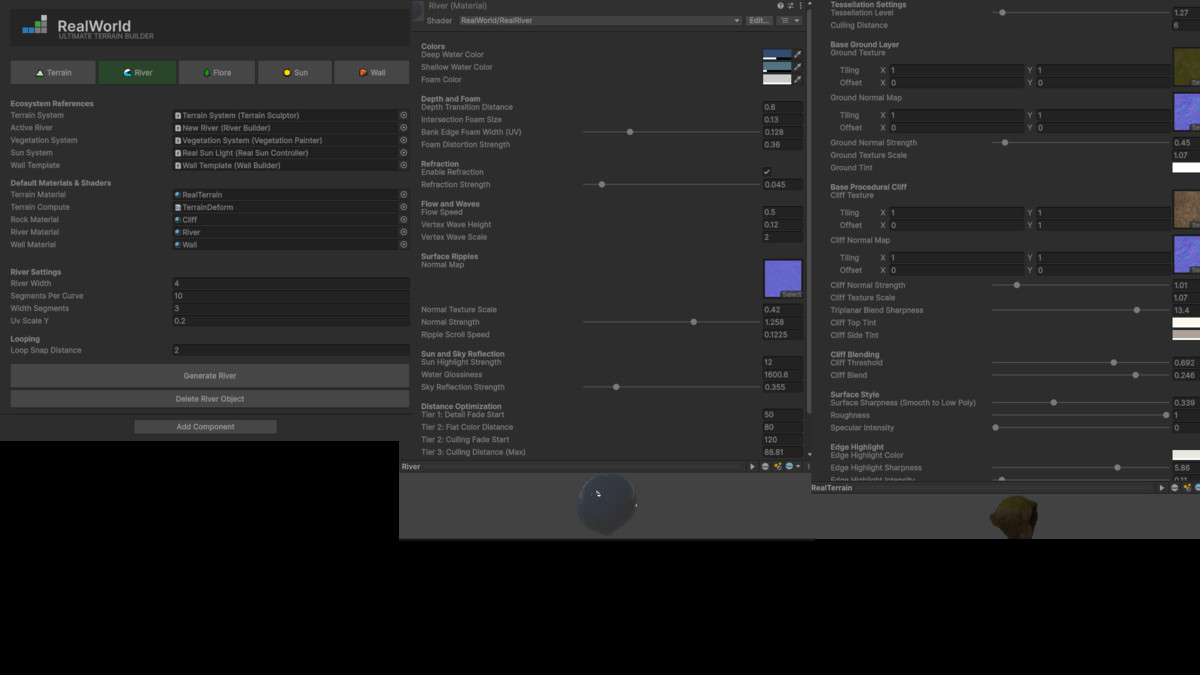Open the object picker for Terrain Compute

pyautogui.click(x=404, y=207)
